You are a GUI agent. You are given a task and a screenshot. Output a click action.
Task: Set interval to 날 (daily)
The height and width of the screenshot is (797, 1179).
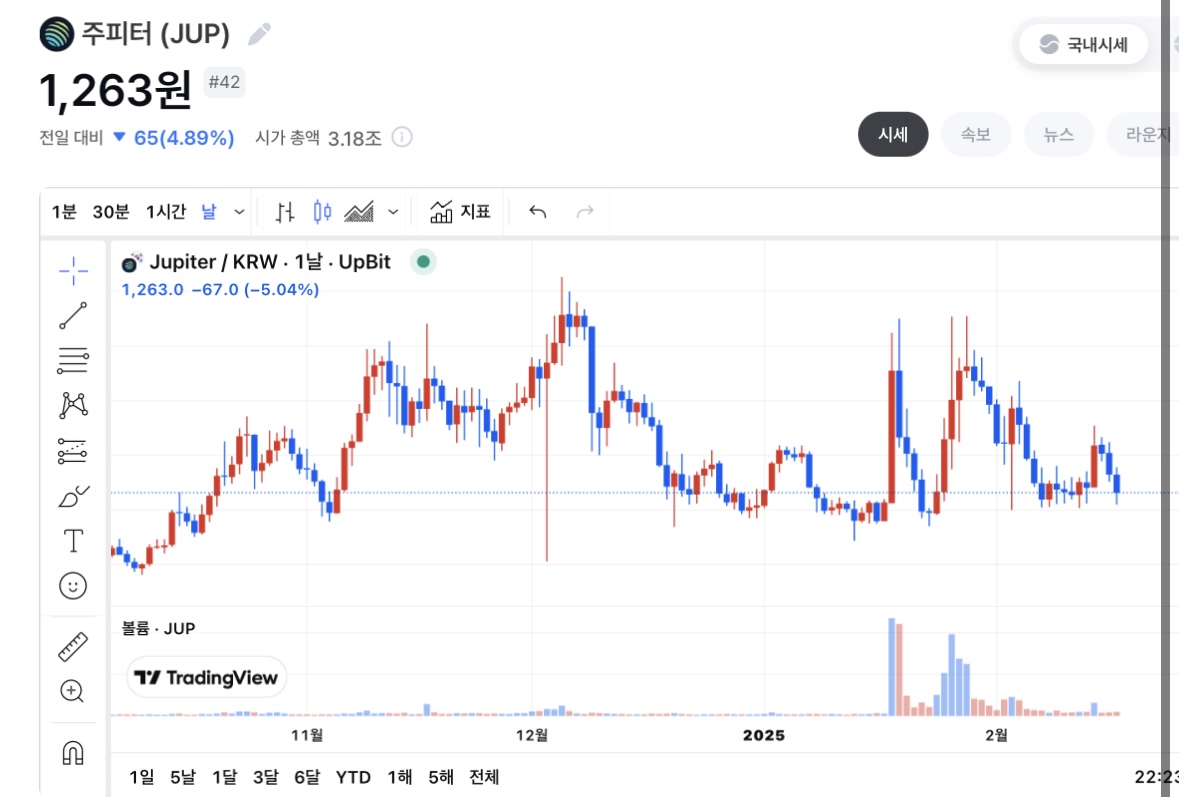tap(209, 212)
